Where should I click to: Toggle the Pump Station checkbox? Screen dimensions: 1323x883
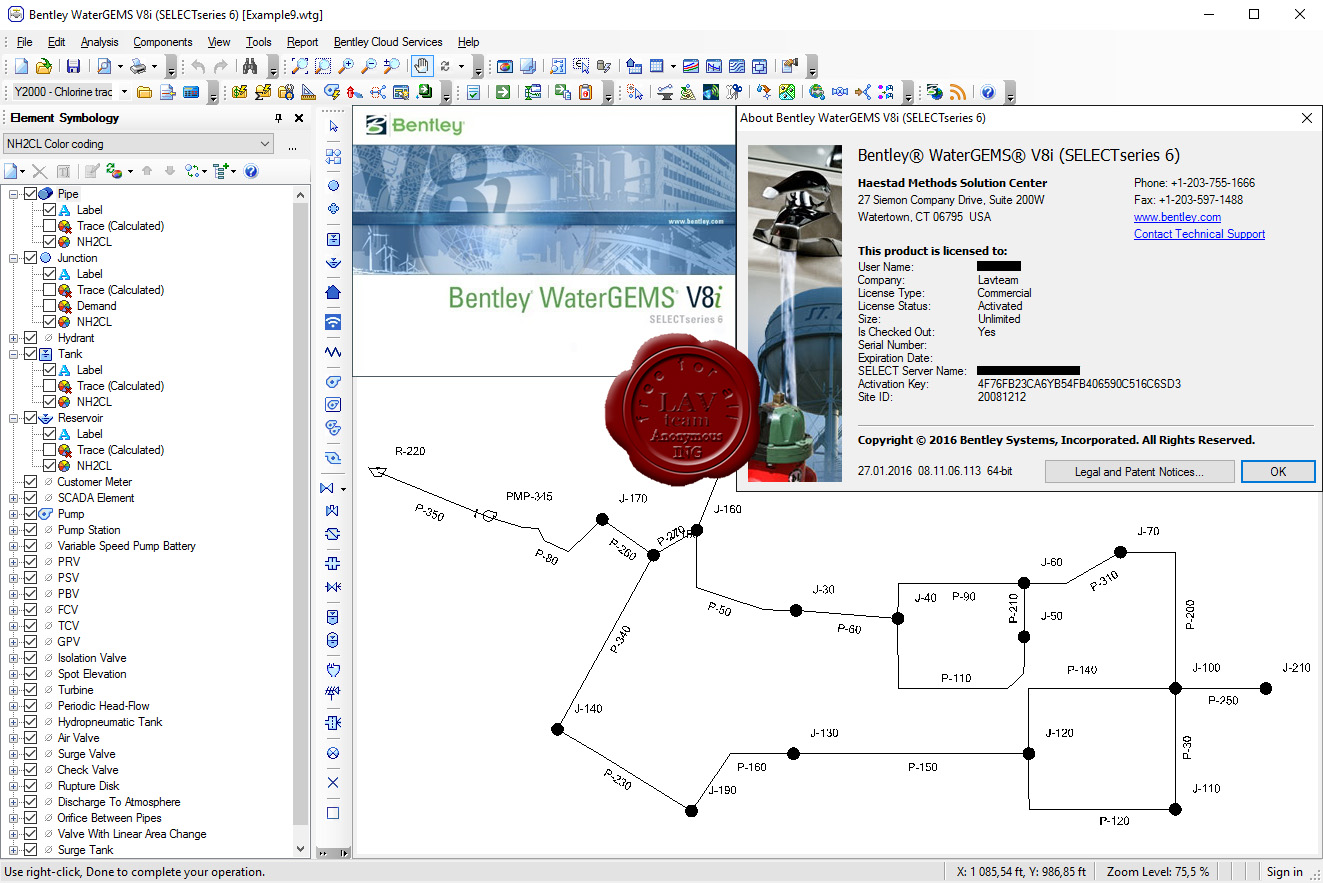(31, 530)
